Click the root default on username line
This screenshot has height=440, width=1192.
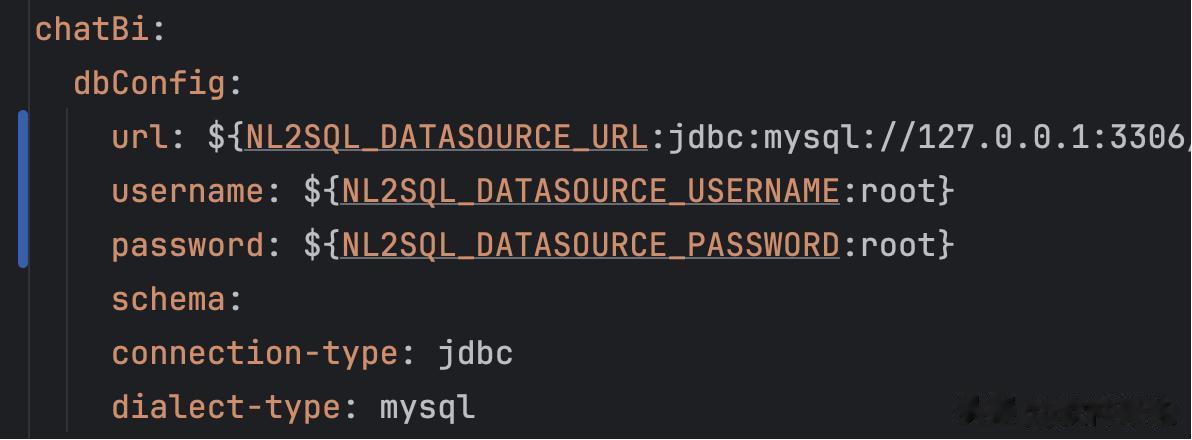click(897, 191)
